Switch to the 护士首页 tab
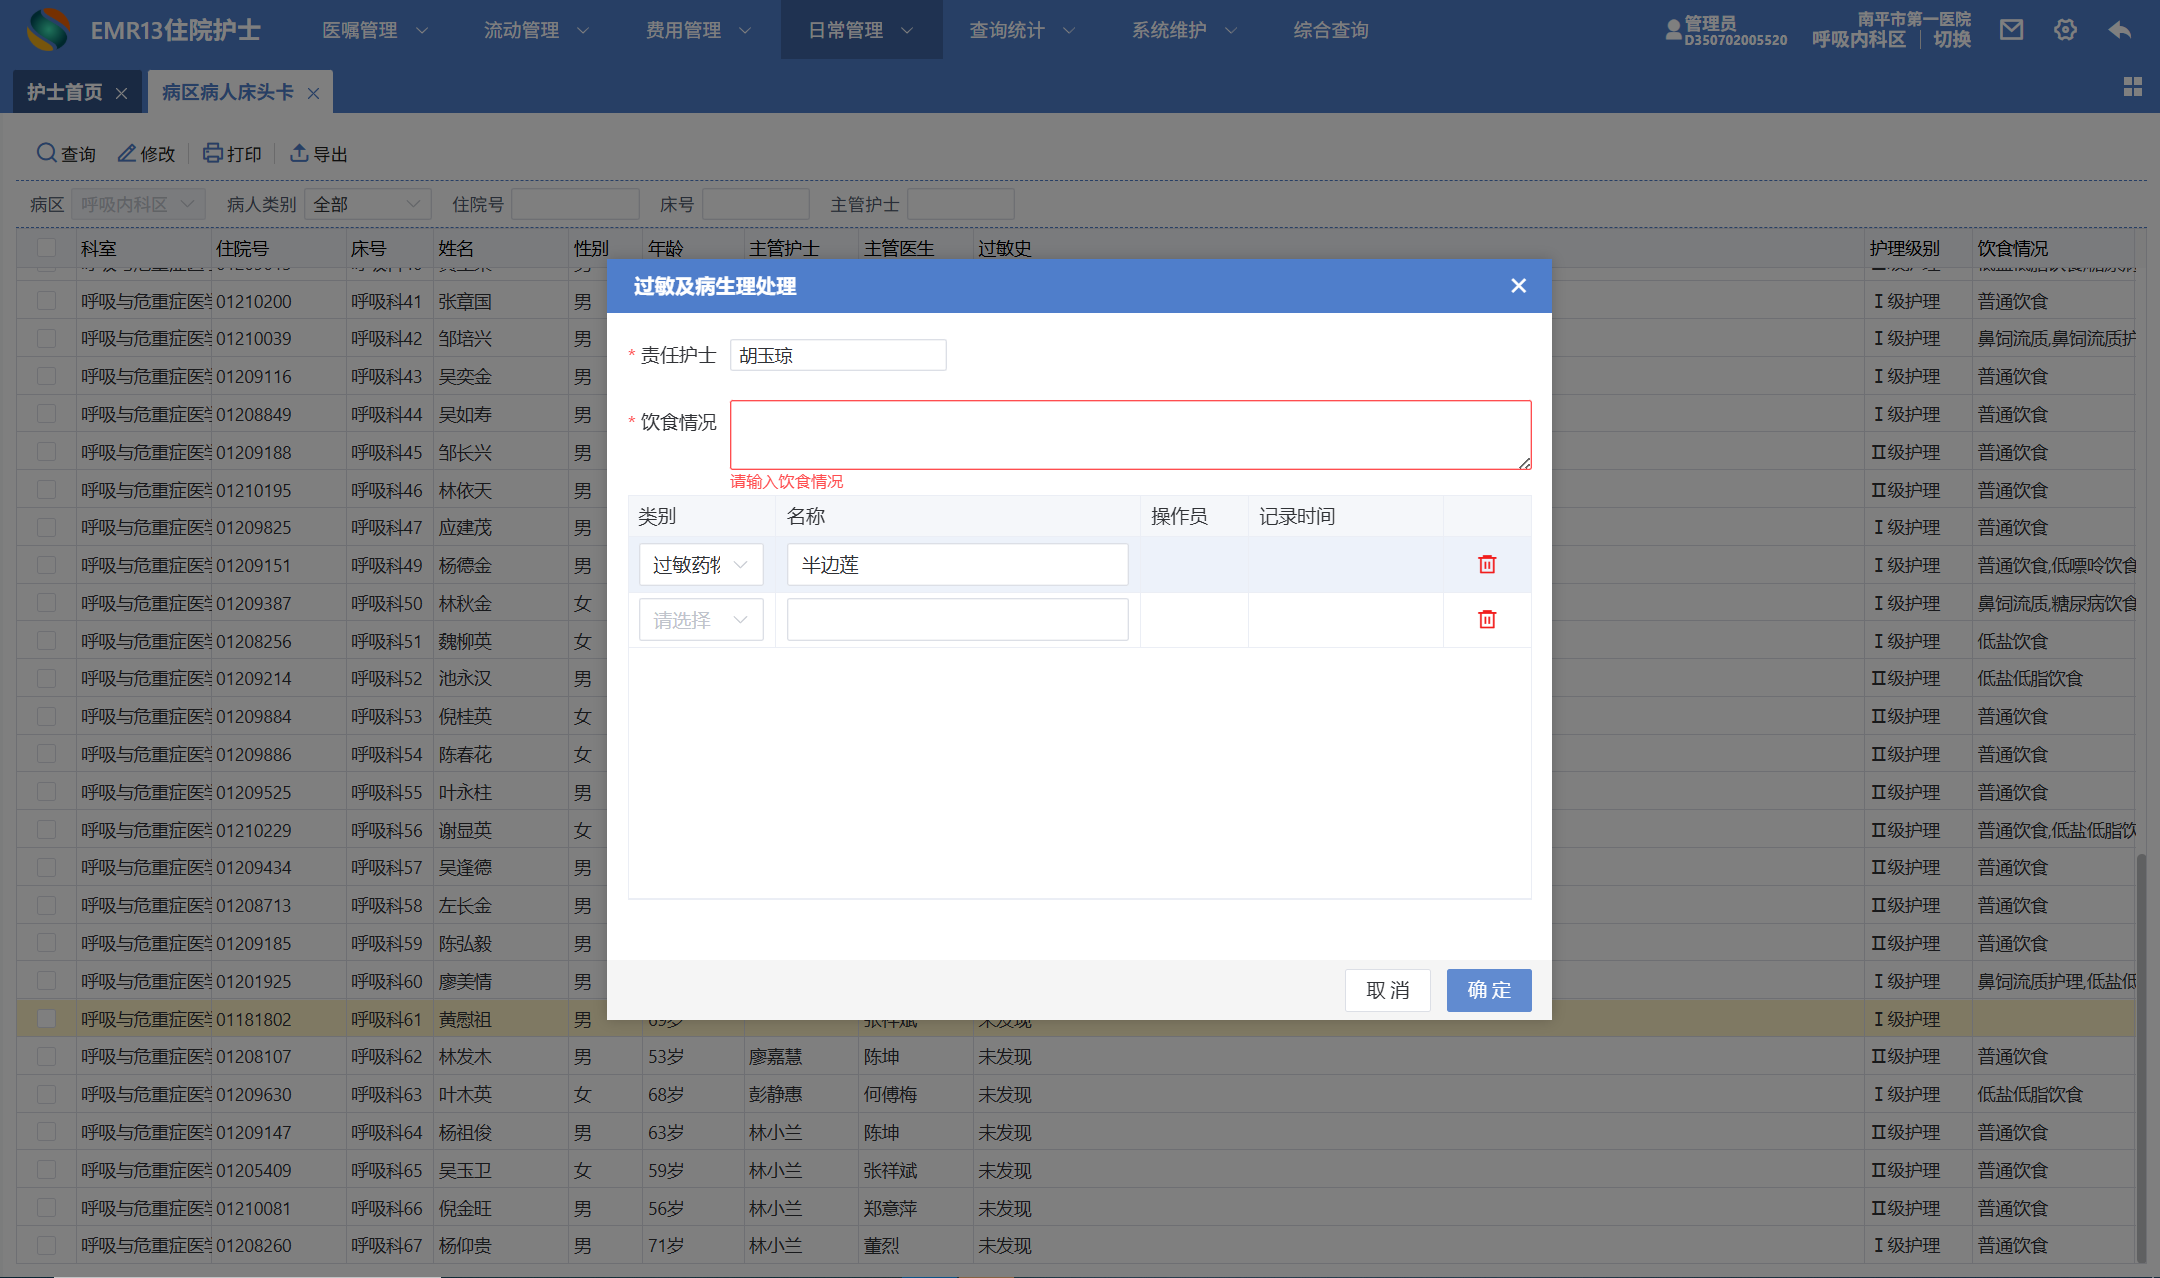The image size is (2160, 1278). (64, 92)
